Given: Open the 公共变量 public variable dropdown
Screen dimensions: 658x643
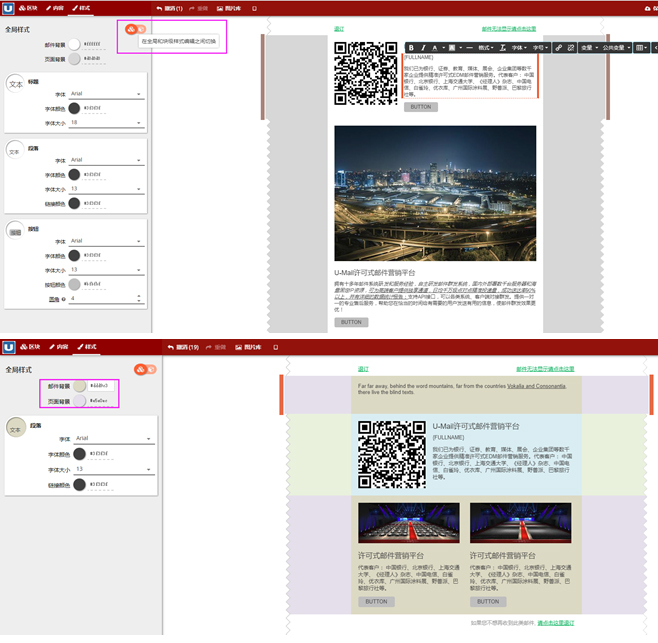Looking at the screenshot, I should pyautogui.click(x=616, y=48).
